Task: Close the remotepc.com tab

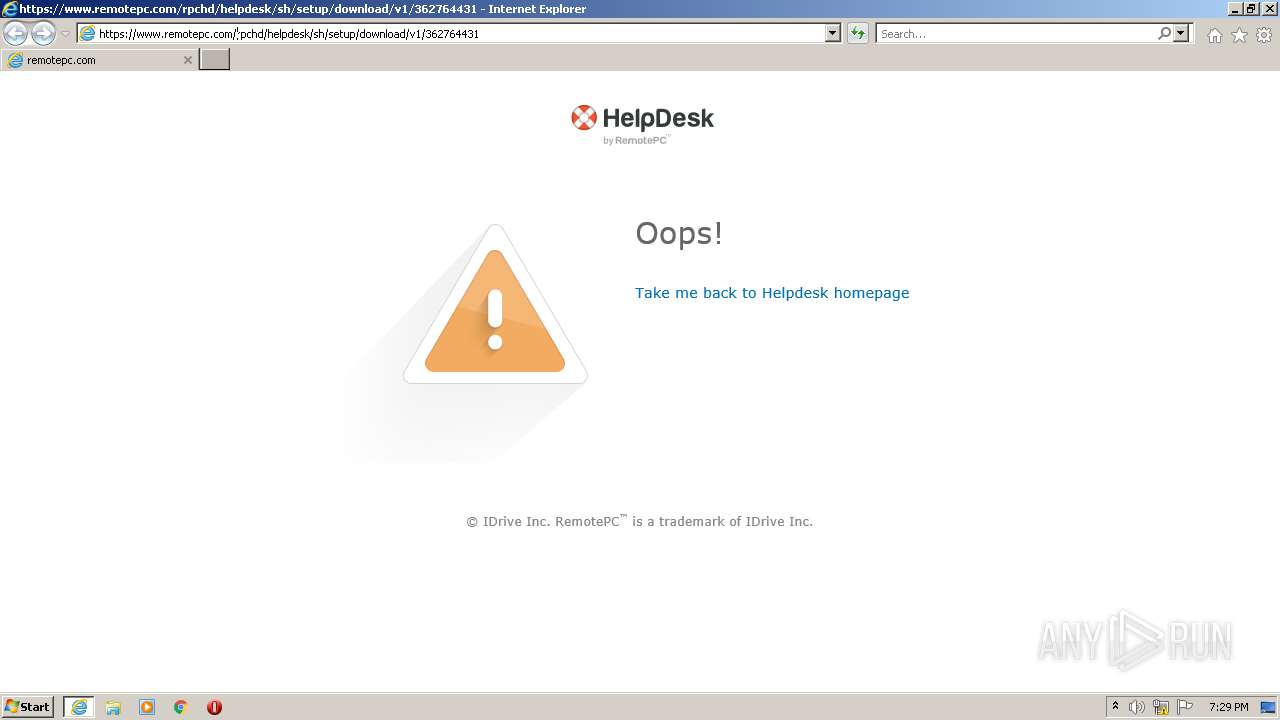Action: [187, 60]
